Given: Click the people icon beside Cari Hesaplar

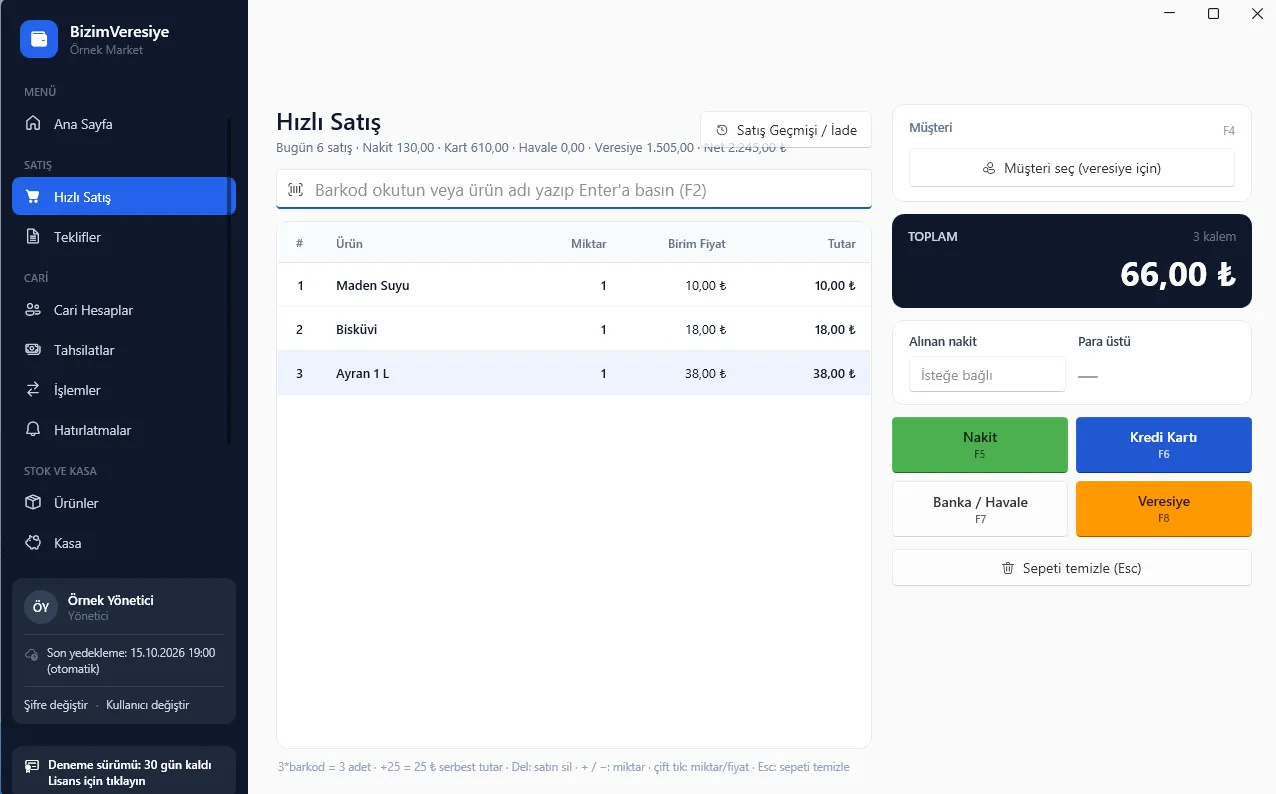Looking at the screenshot, I should click(33, 310).
